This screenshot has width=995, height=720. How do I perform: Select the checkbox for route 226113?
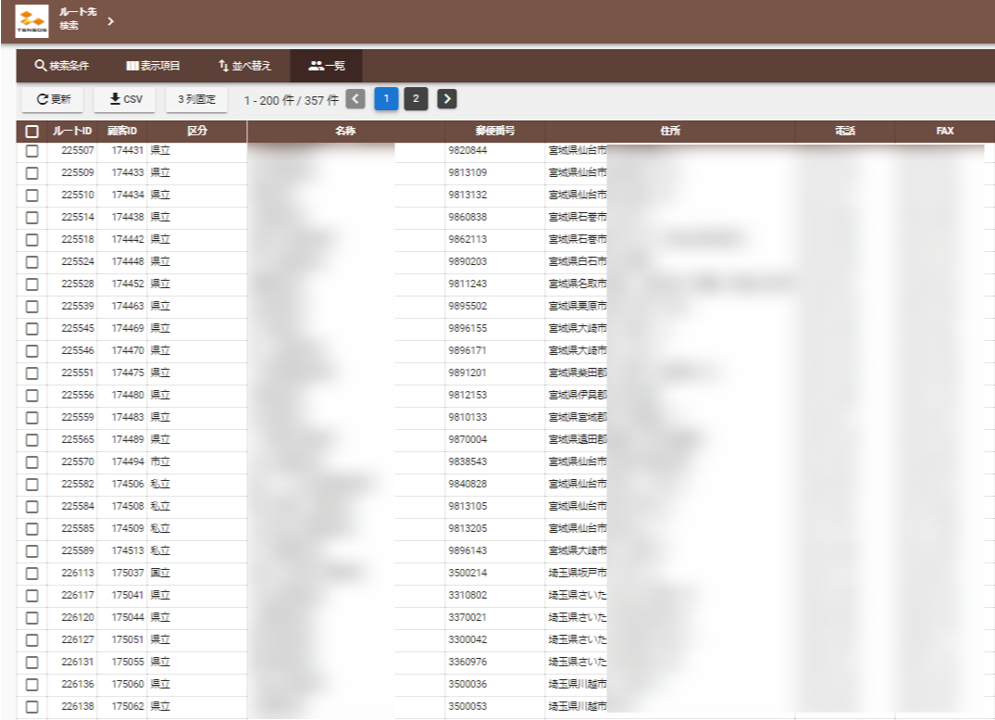[x=32, y=573]
